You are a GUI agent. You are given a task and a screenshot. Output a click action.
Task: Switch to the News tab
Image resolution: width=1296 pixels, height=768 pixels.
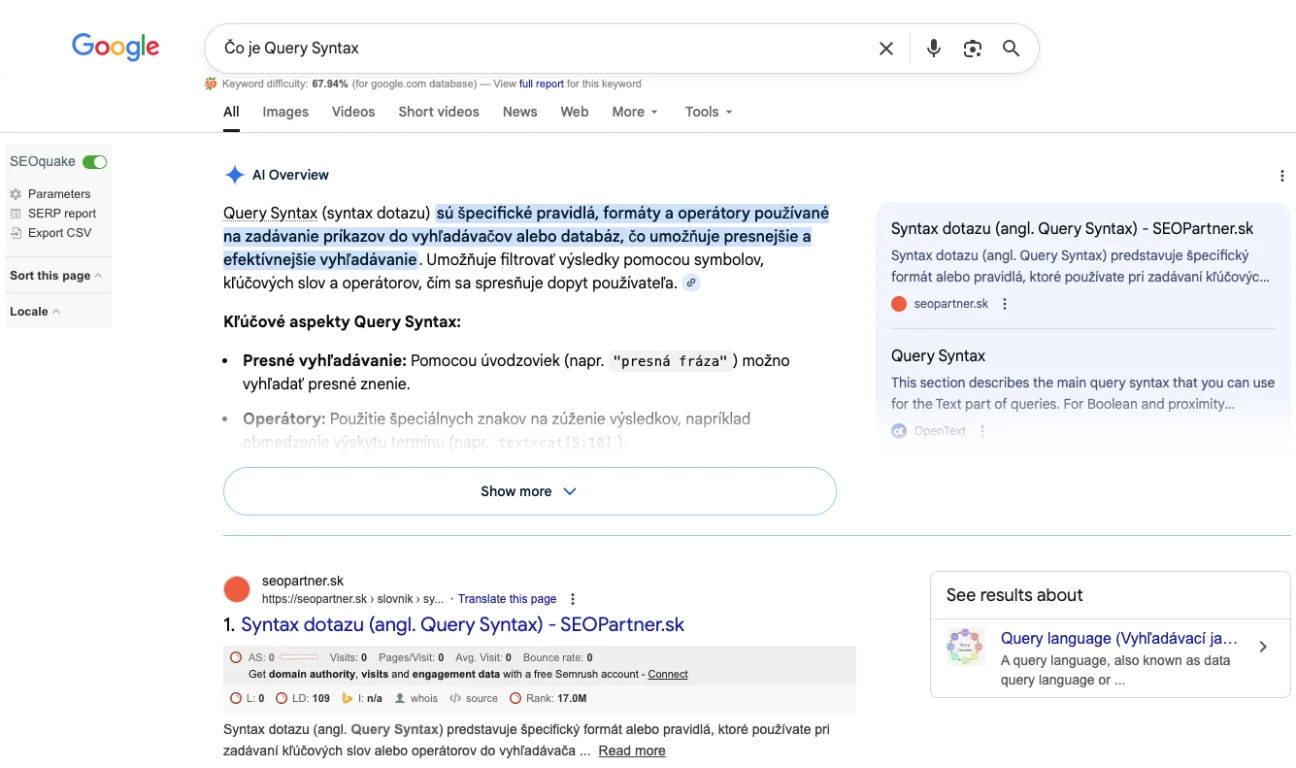click(x=519, y=112)
